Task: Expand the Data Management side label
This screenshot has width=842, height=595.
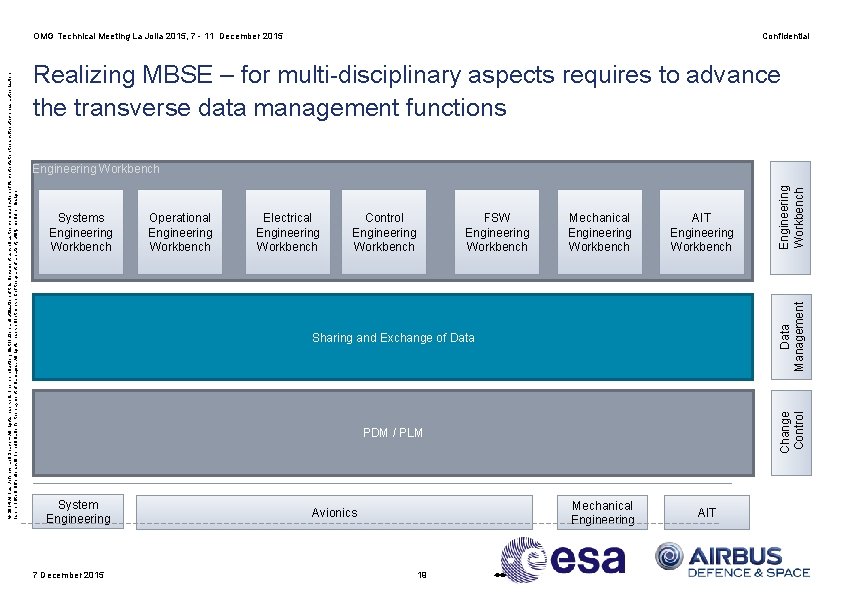Action: (789, 337)
